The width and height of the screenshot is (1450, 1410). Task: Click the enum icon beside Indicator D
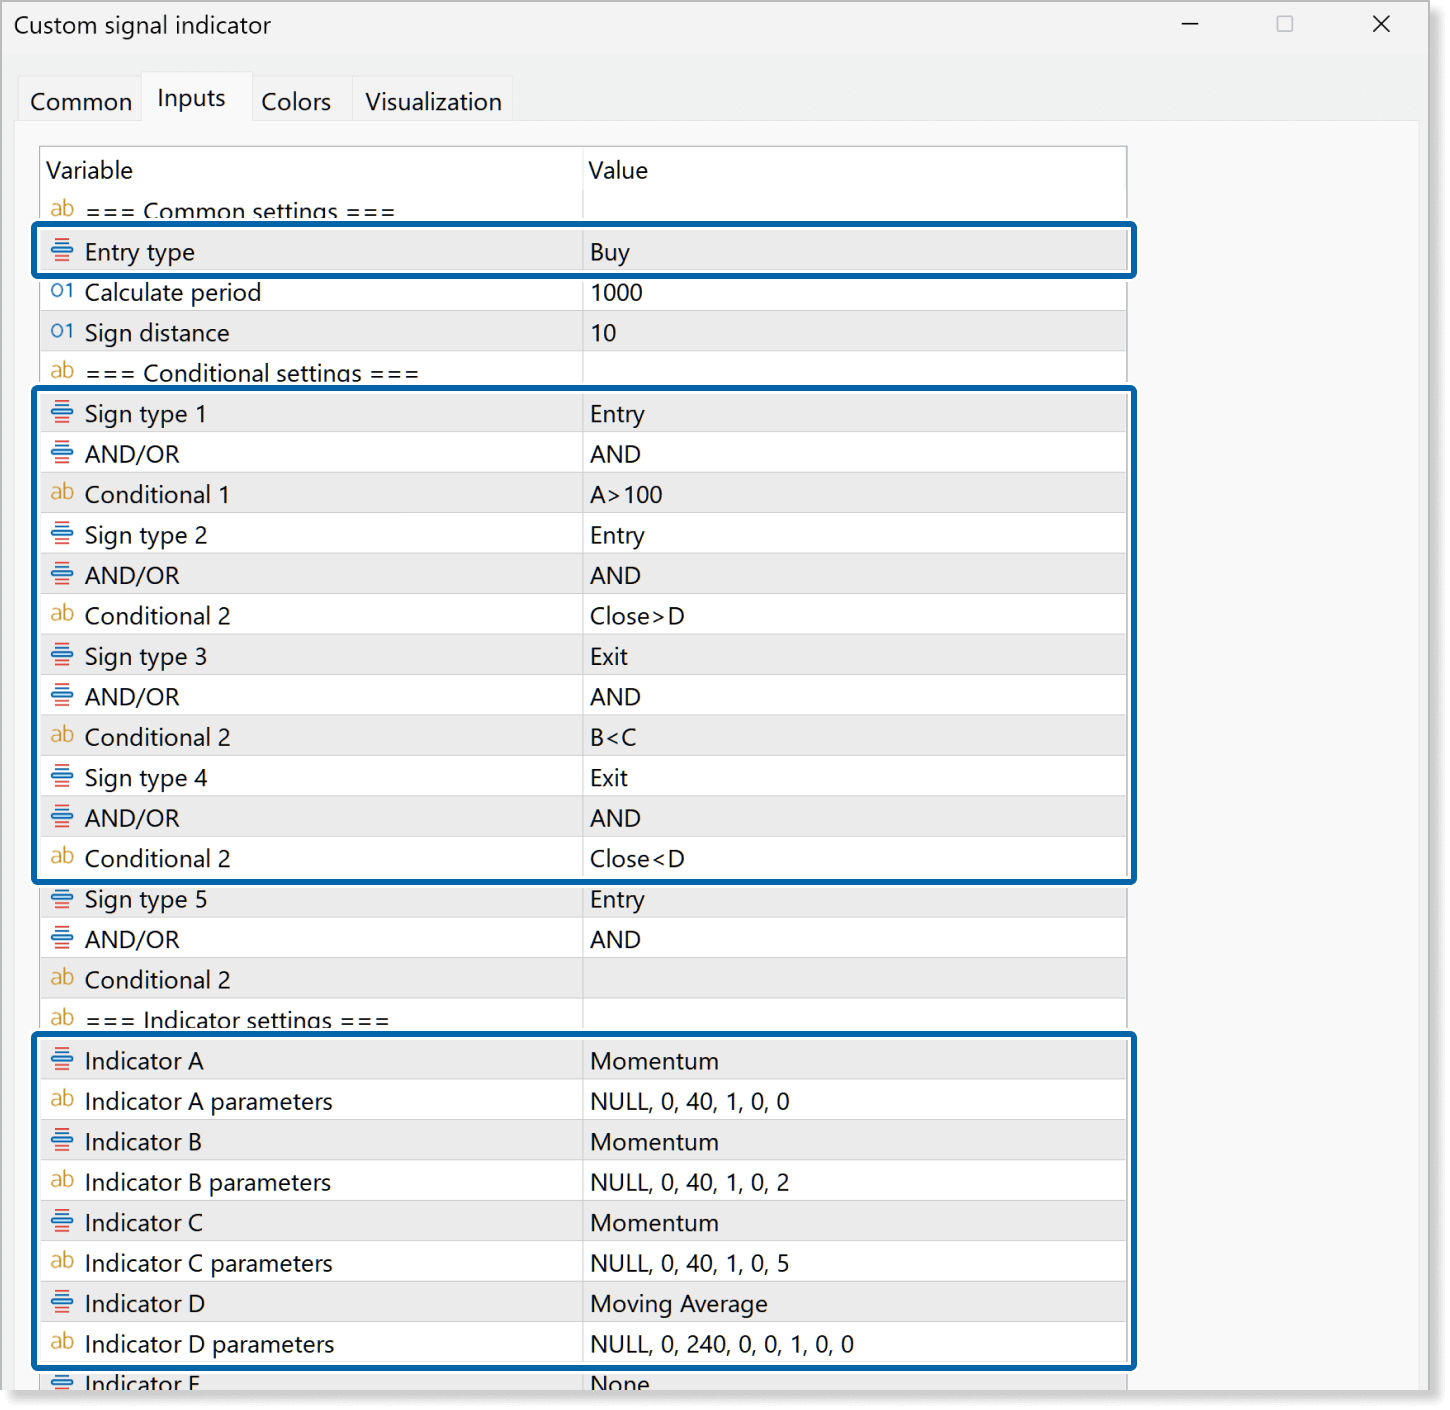(62, 1301)
